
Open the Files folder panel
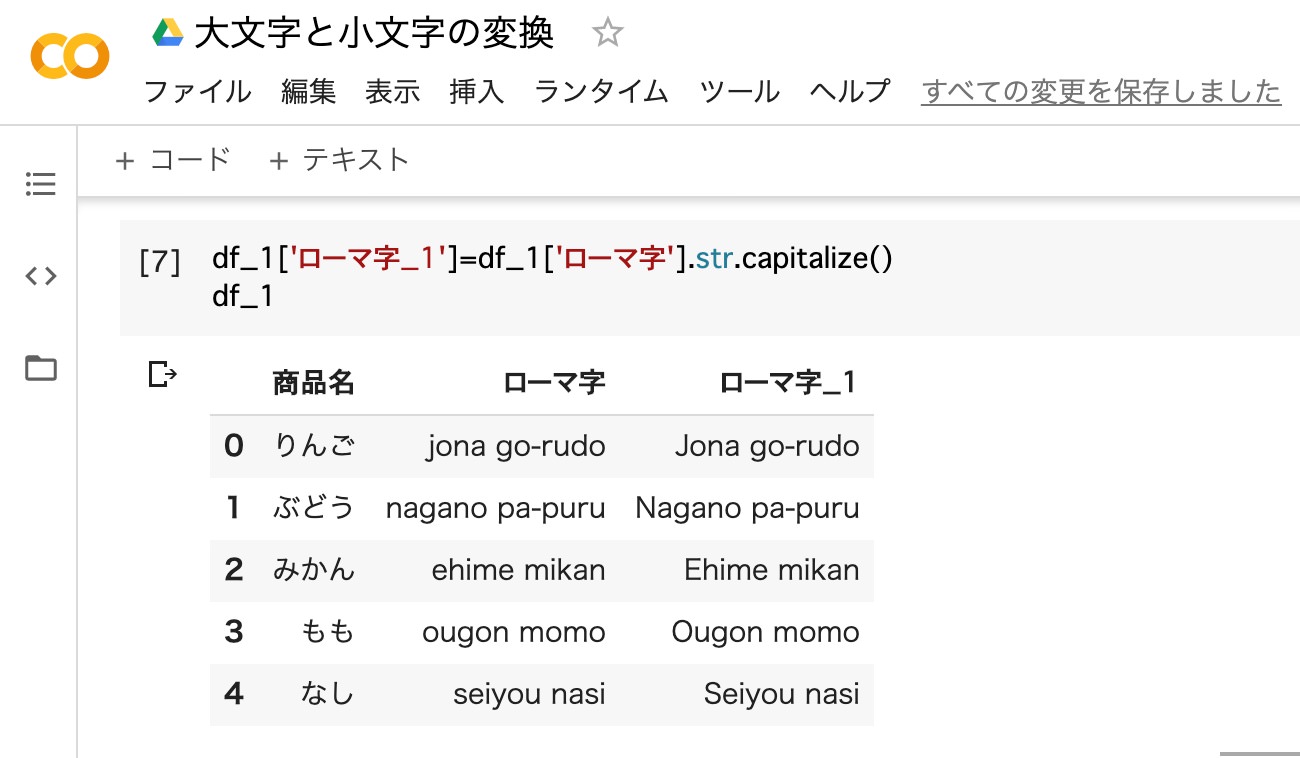[x=41, y=368]
